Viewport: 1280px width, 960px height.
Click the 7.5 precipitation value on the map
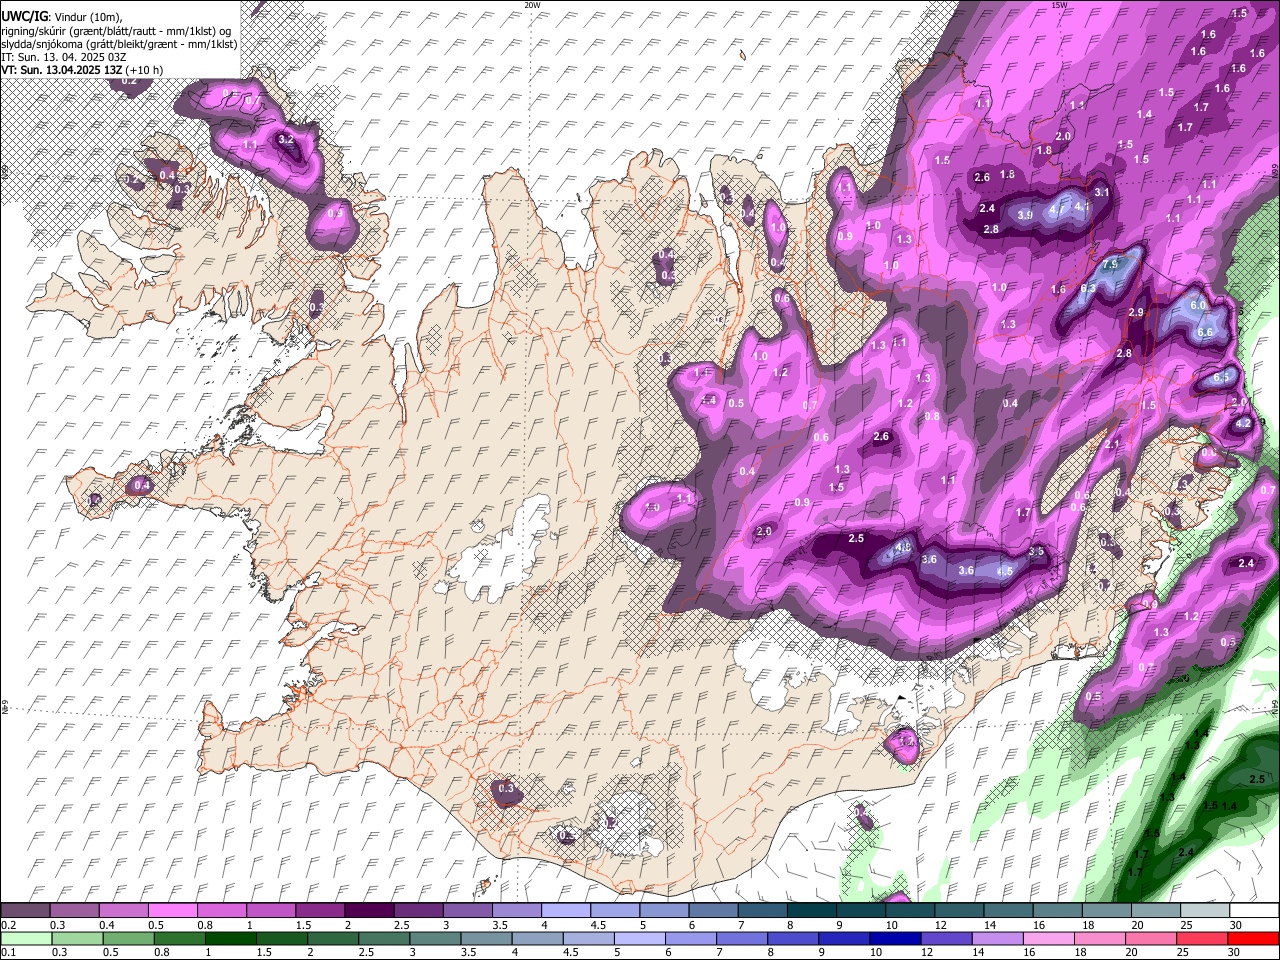[x=1110, y=265]
